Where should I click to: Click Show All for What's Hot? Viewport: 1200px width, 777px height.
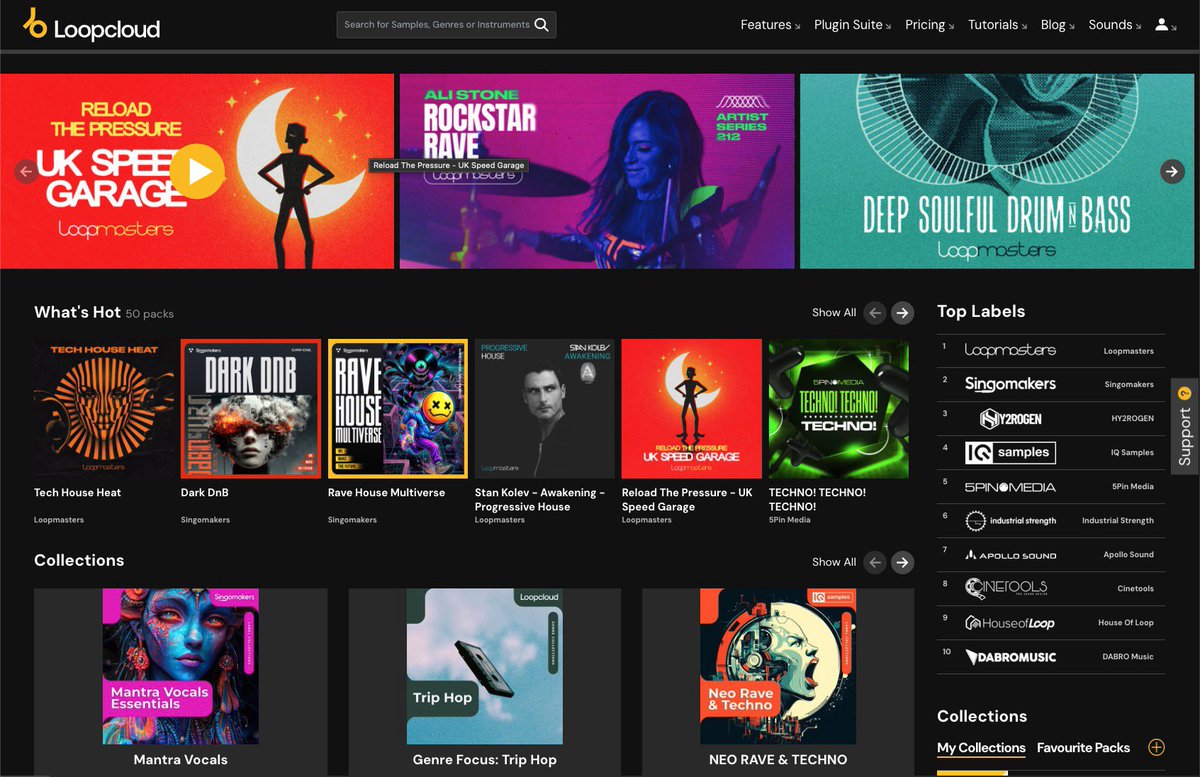click(x=834, y=313)
